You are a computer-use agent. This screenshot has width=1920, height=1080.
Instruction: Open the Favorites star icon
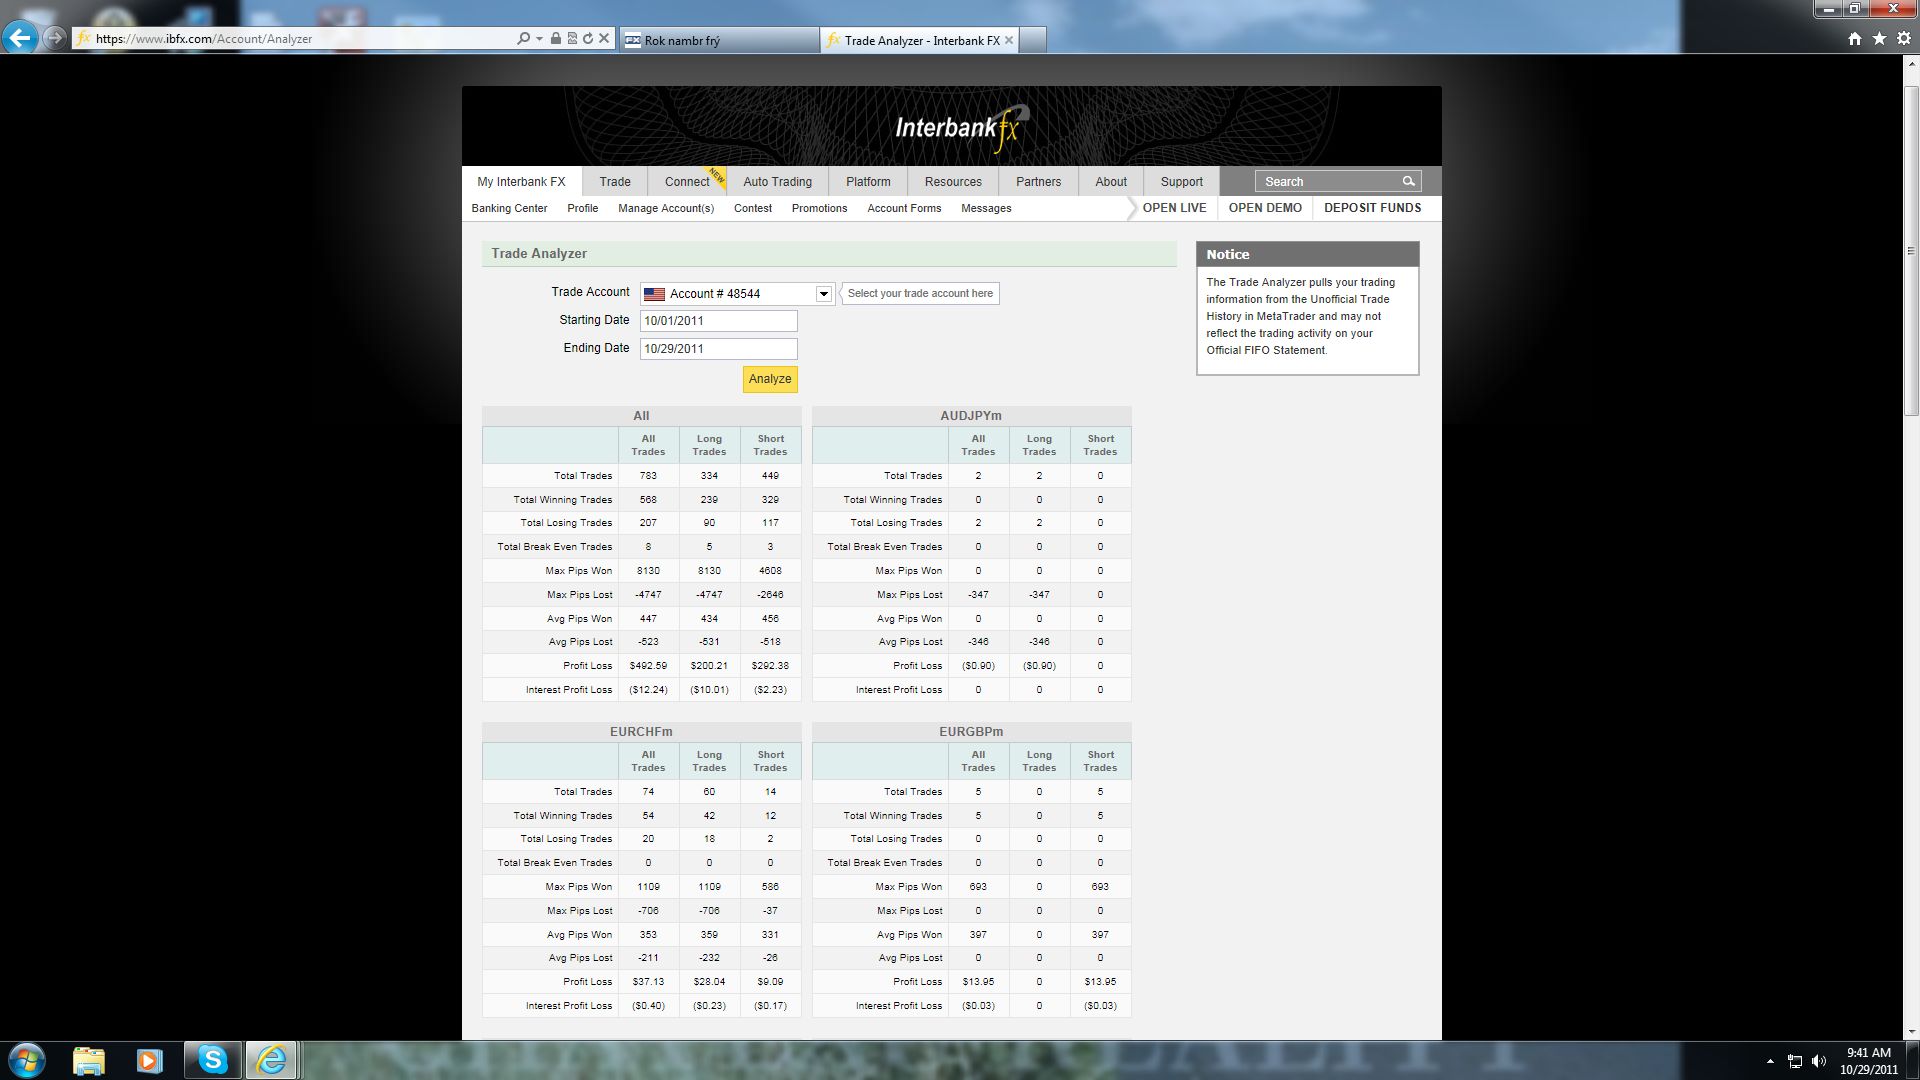(1879, 38)
